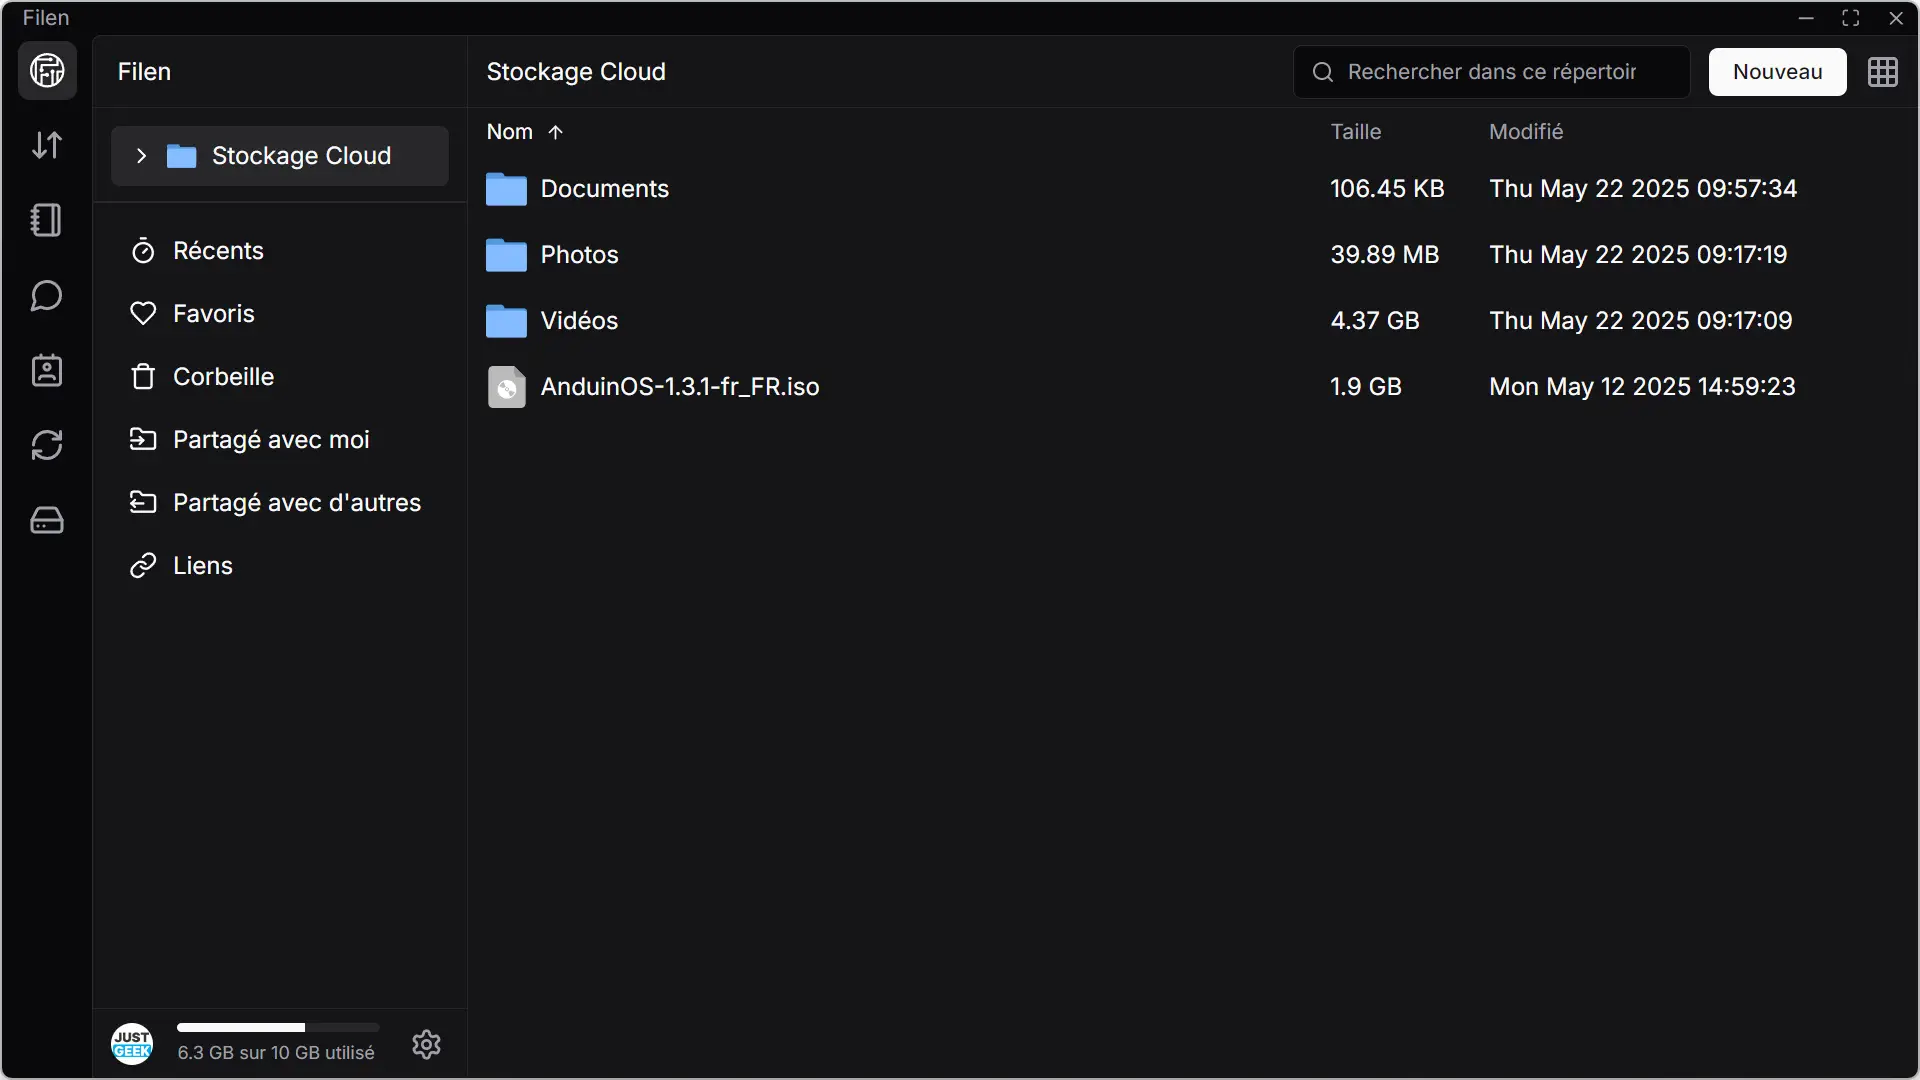Click date Thu May 22 2025 09:57:34
The height and width of the screenshot is (1080, 1920).
tap(1643, 189)
